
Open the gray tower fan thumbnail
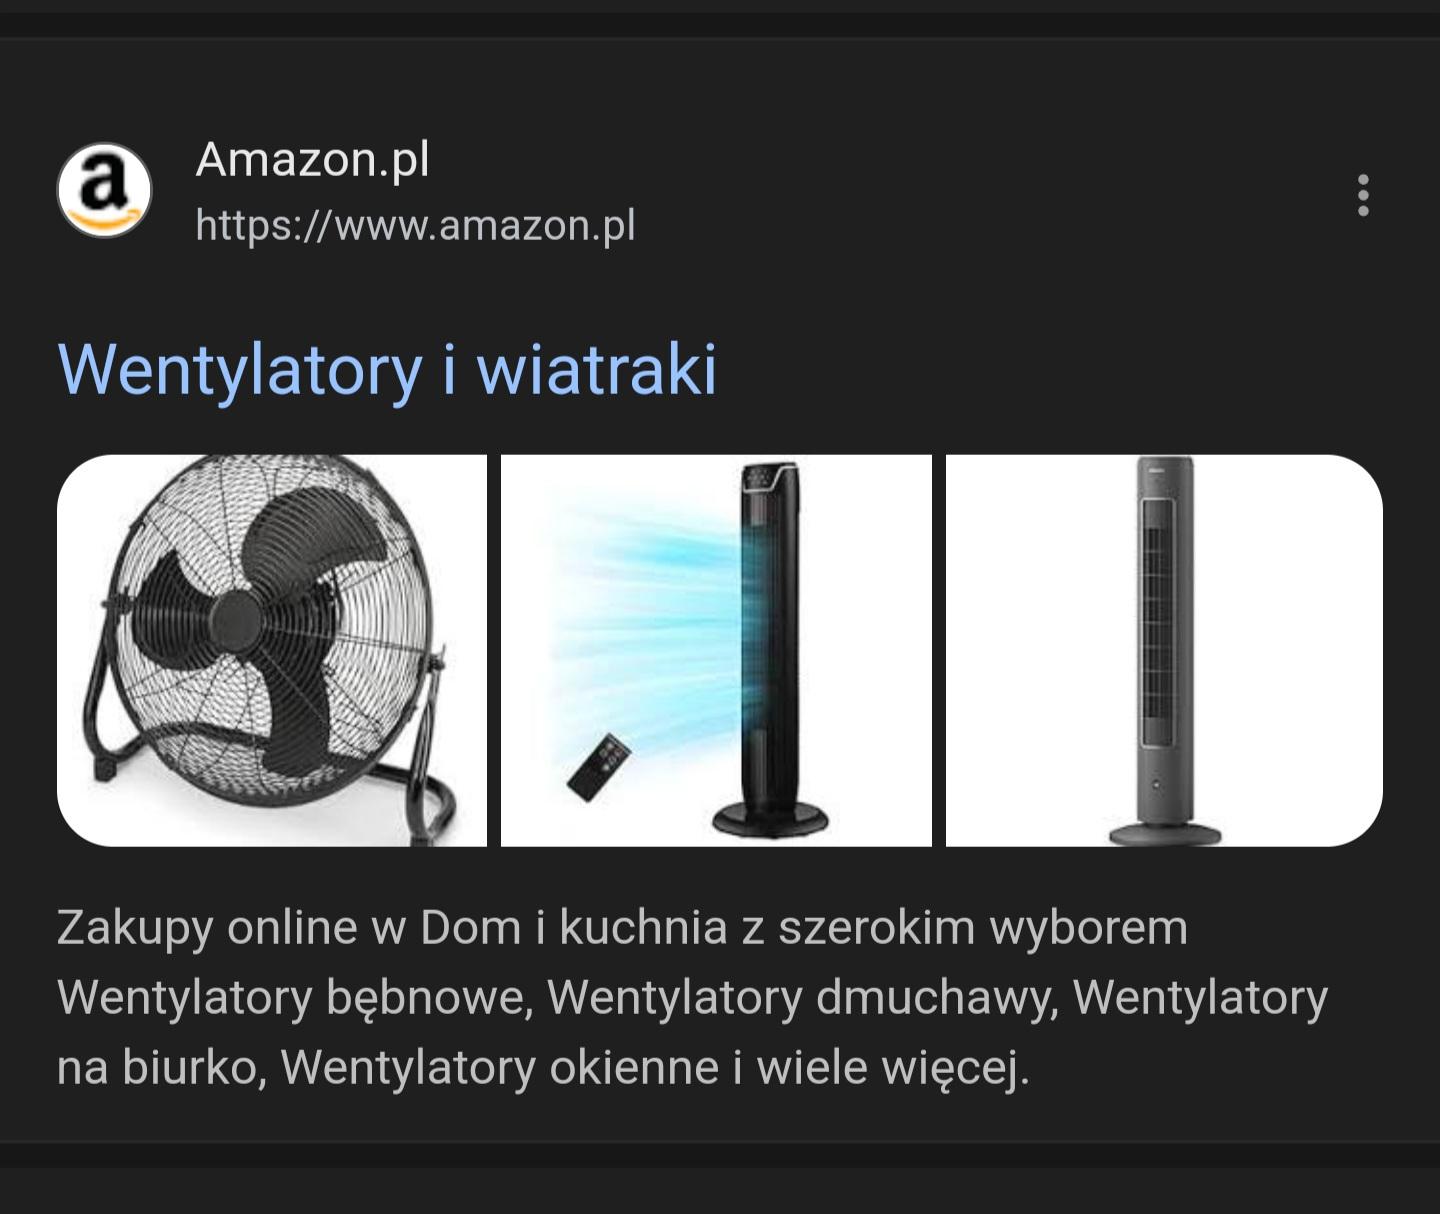[x=1164, y=651]
